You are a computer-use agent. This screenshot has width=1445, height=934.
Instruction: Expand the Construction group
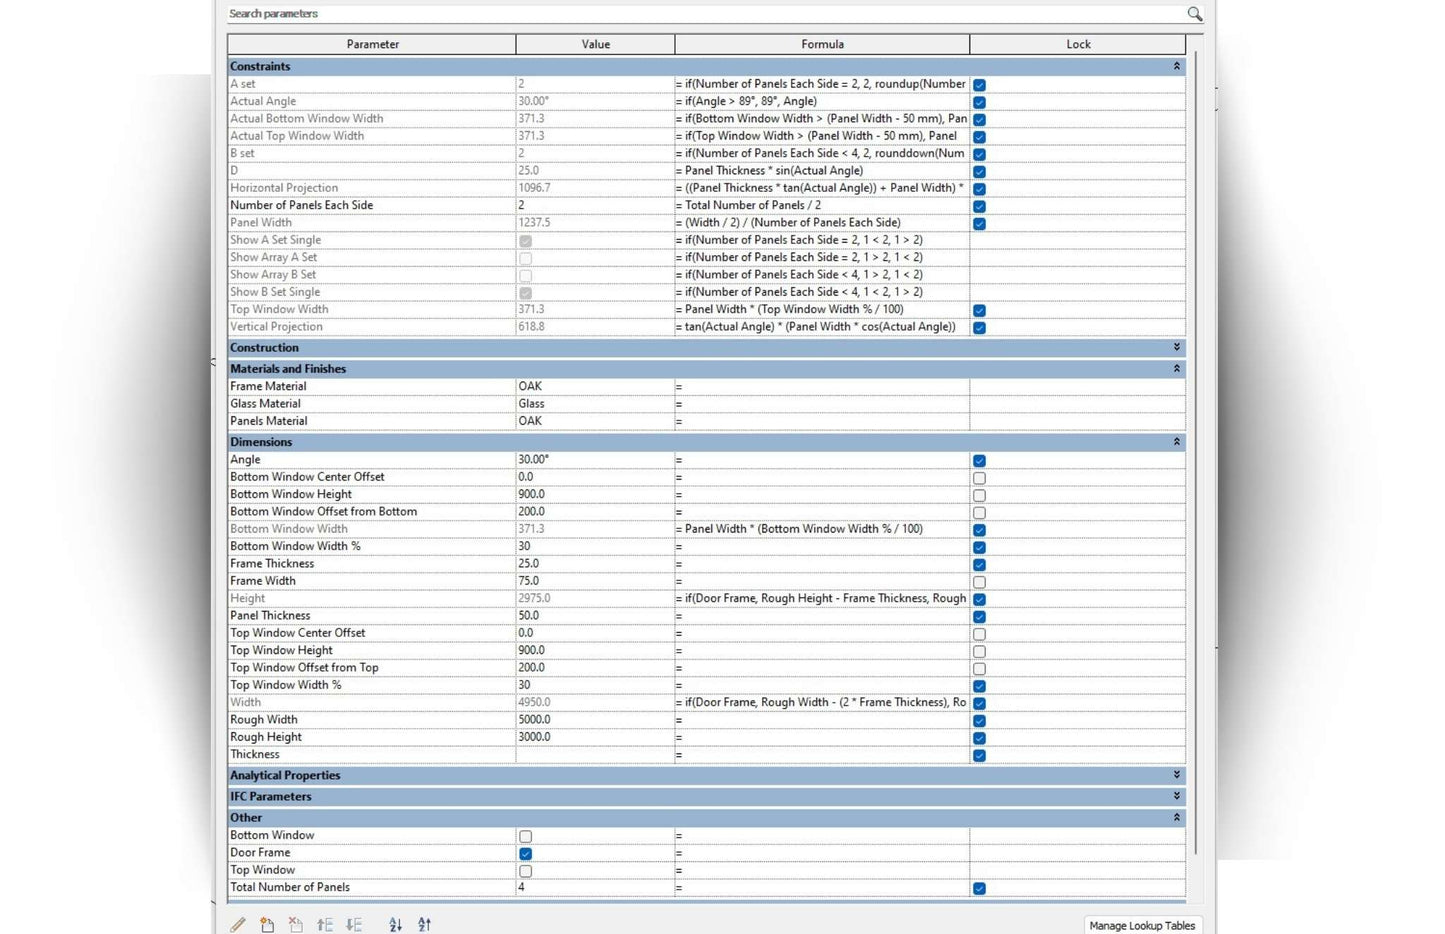(x=1176, y=347)
